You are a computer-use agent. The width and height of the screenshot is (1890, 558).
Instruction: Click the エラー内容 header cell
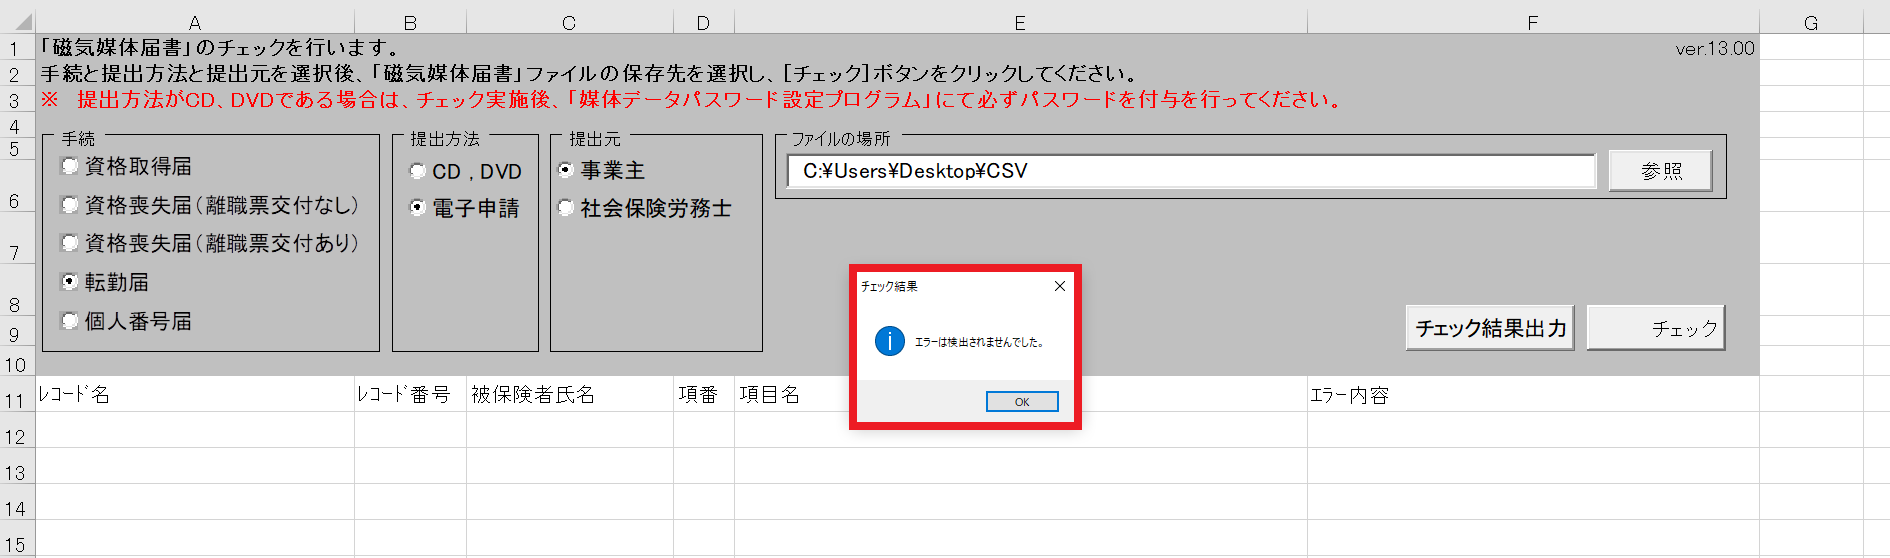point(1533,395)
